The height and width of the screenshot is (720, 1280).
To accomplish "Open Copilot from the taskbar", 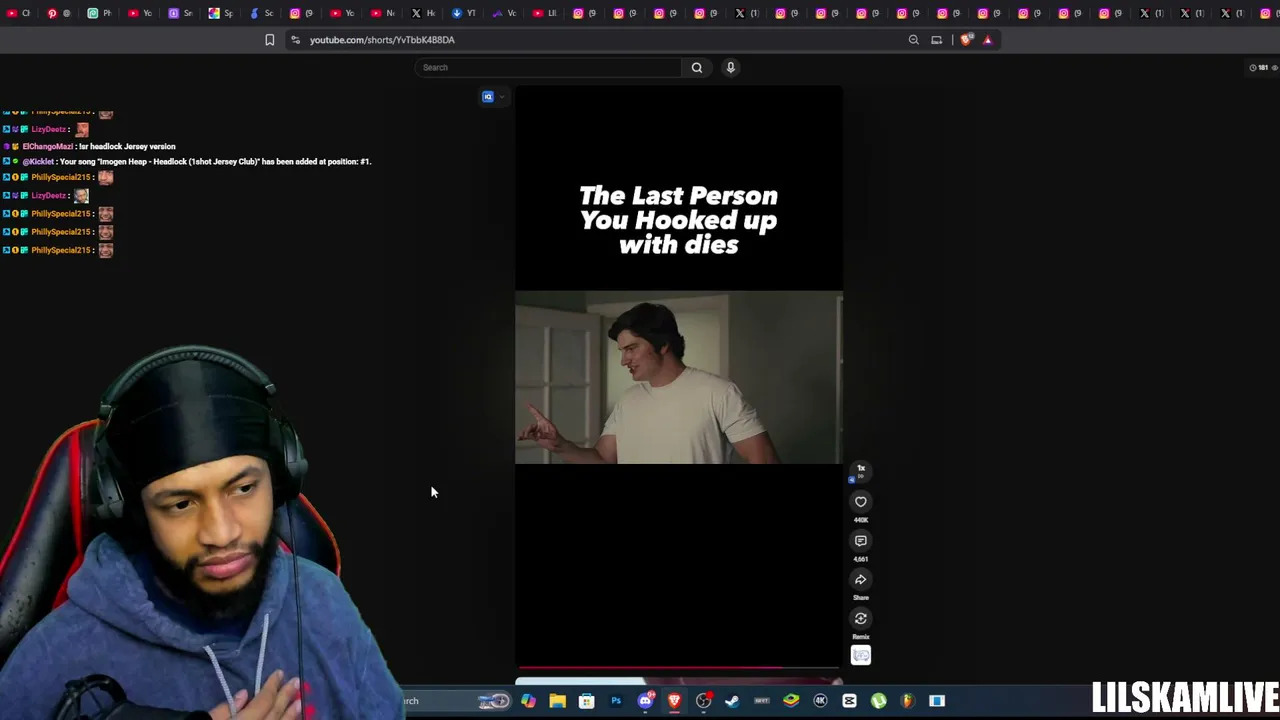I will (528, 701).
